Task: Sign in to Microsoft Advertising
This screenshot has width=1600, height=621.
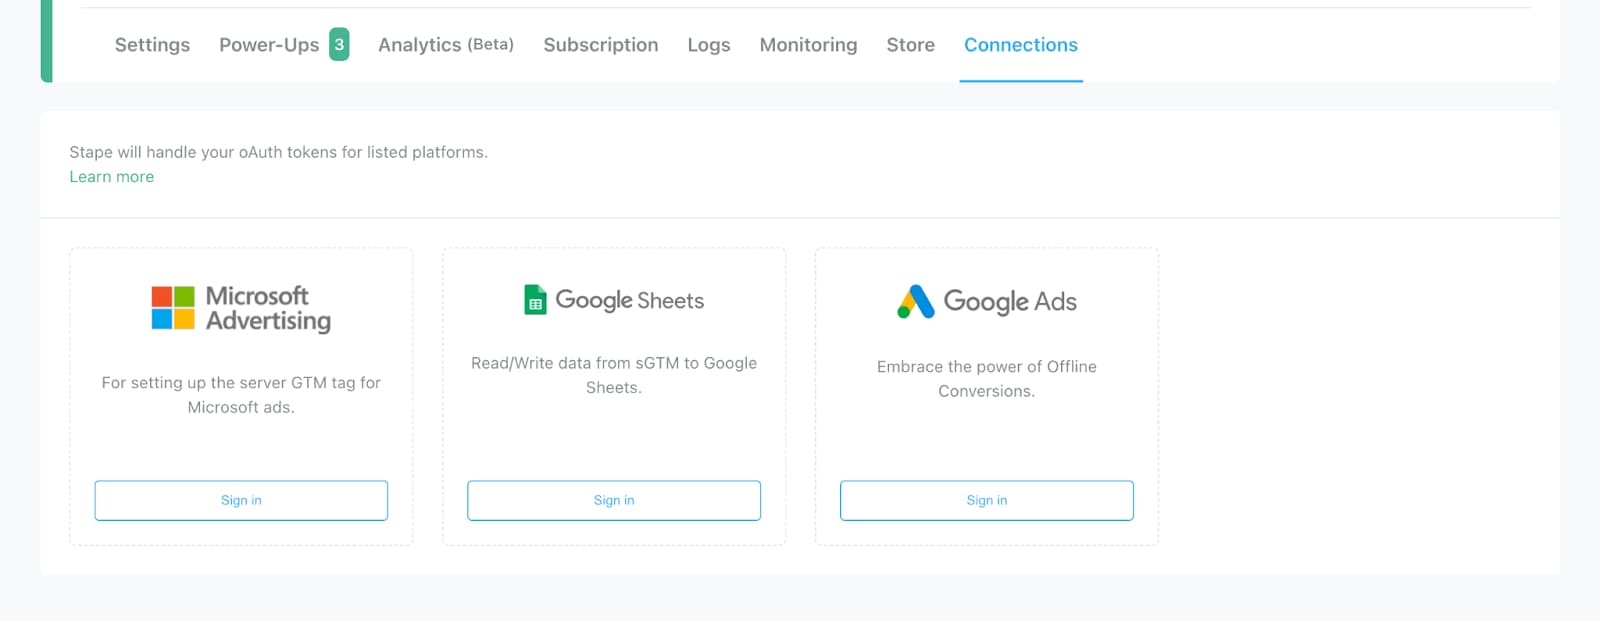Action: click(241, 500)
